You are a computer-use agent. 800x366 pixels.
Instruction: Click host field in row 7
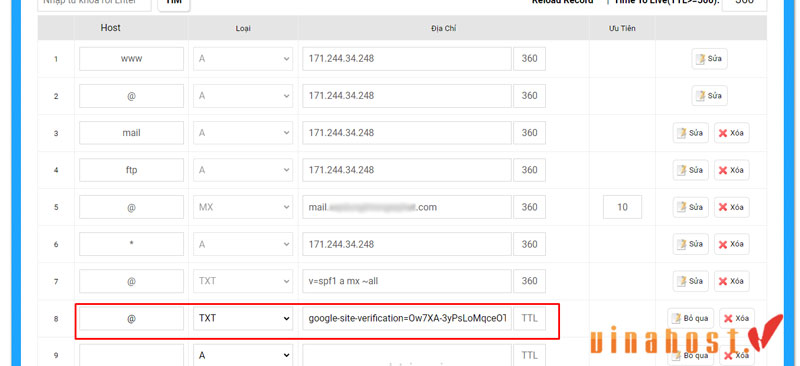click(x=131, y=281)
